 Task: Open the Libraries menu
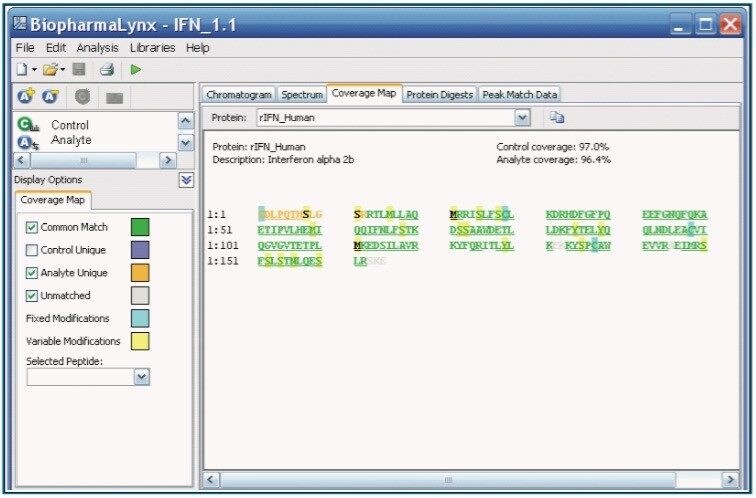[152, 48]
